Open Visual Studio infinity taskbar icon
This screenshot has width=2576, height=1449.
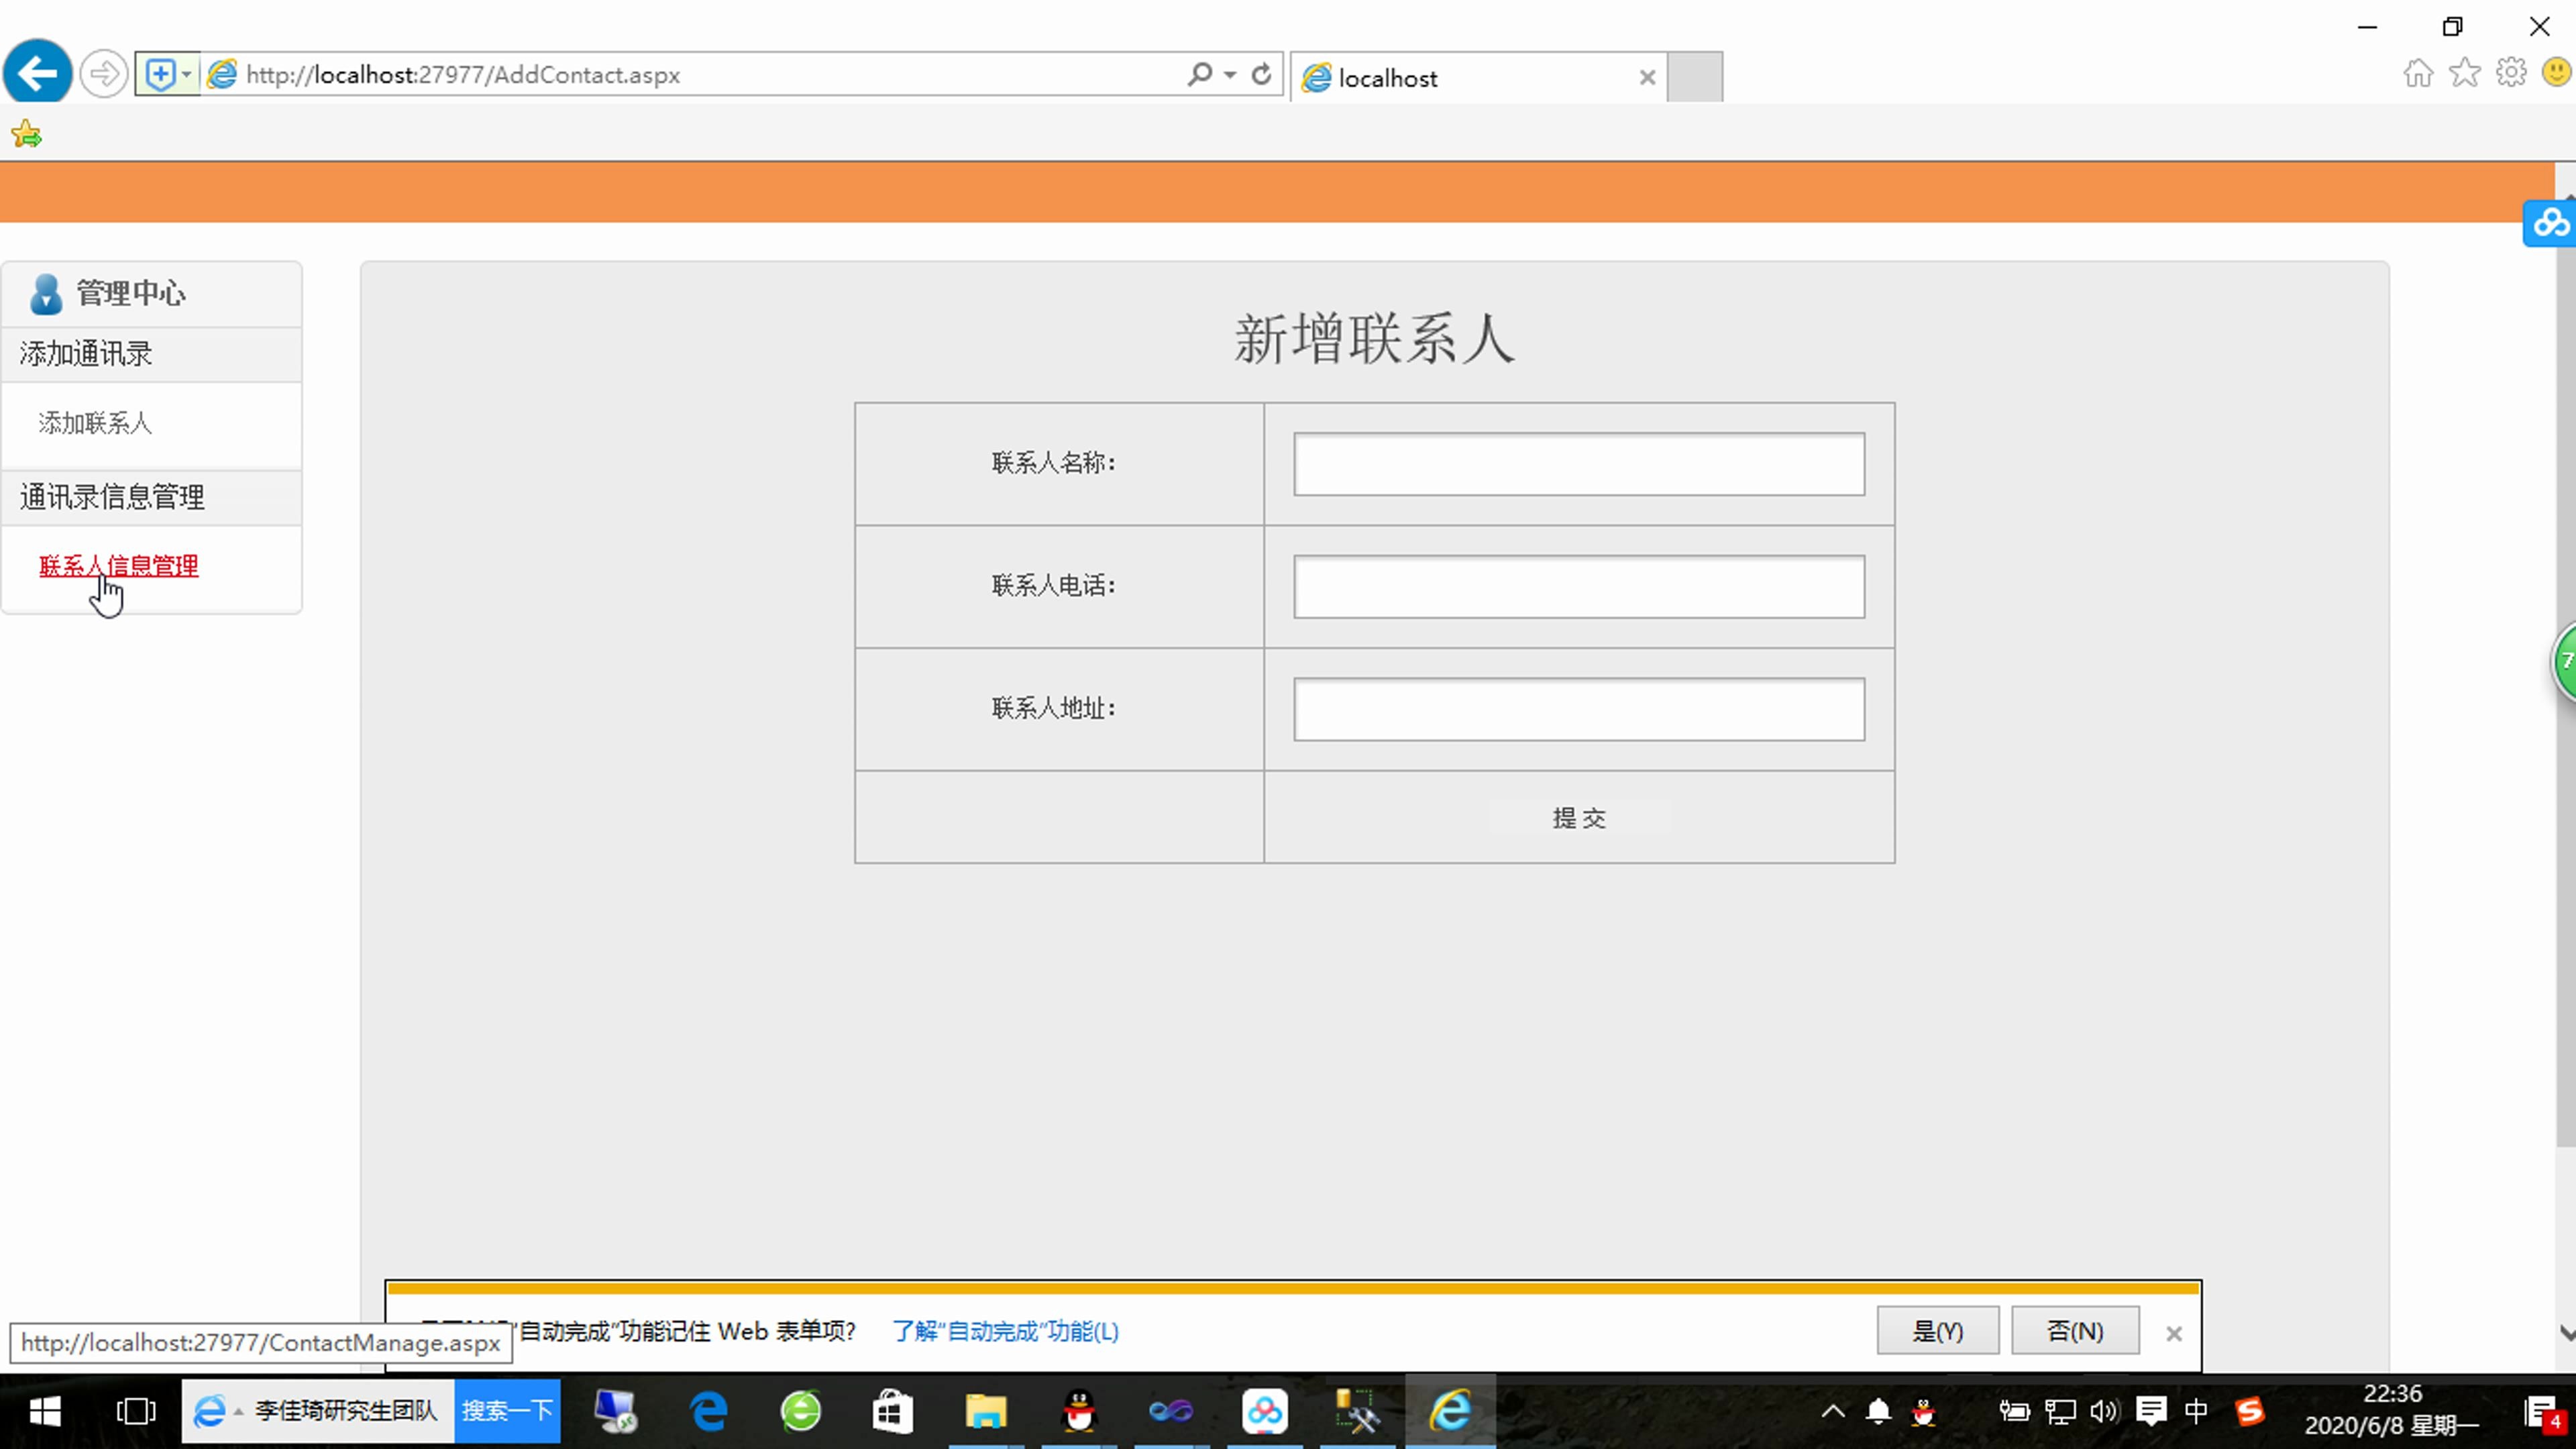(x=1171, y=1411)
